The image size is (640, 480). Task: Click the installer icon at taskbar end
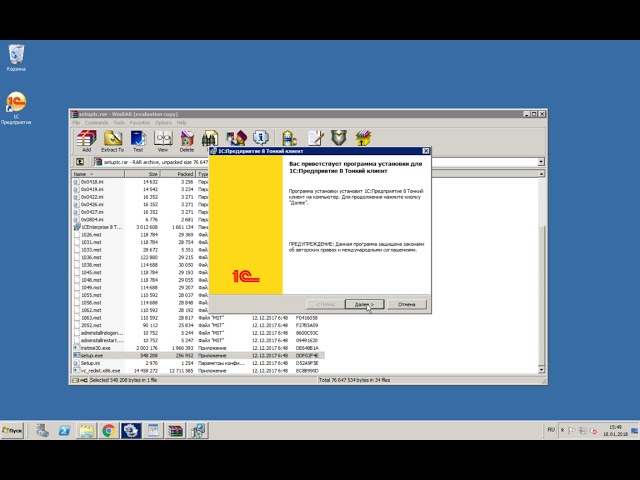click(198, 430)
